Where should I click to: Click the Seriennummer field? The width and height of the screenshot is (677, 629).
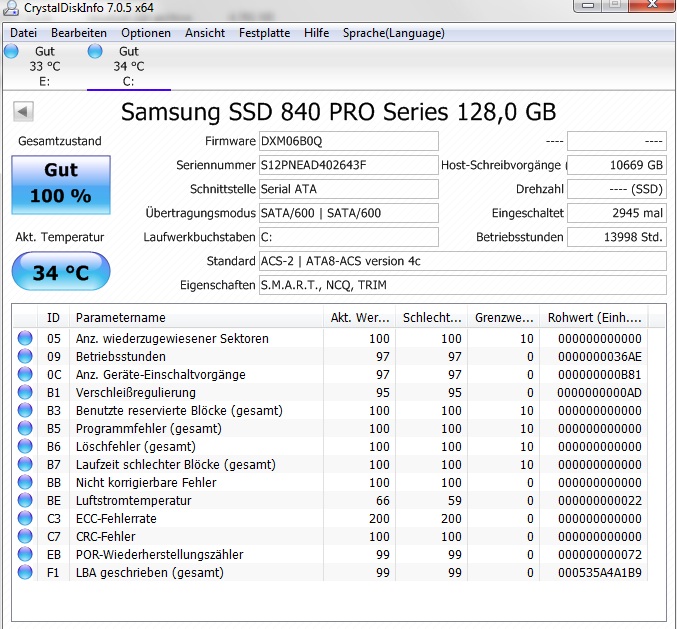tap(349, 165)
